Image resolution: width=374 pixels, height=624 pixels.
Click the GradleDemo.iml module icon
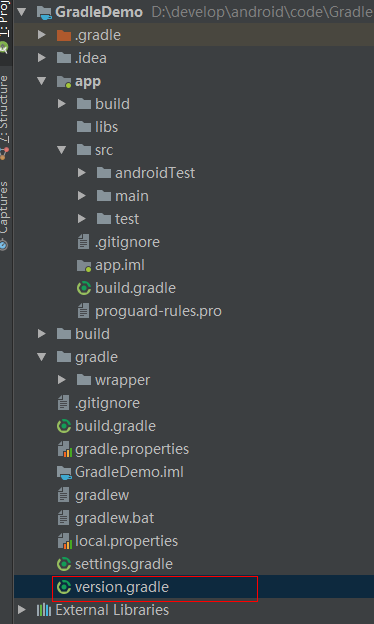(64, 472)
